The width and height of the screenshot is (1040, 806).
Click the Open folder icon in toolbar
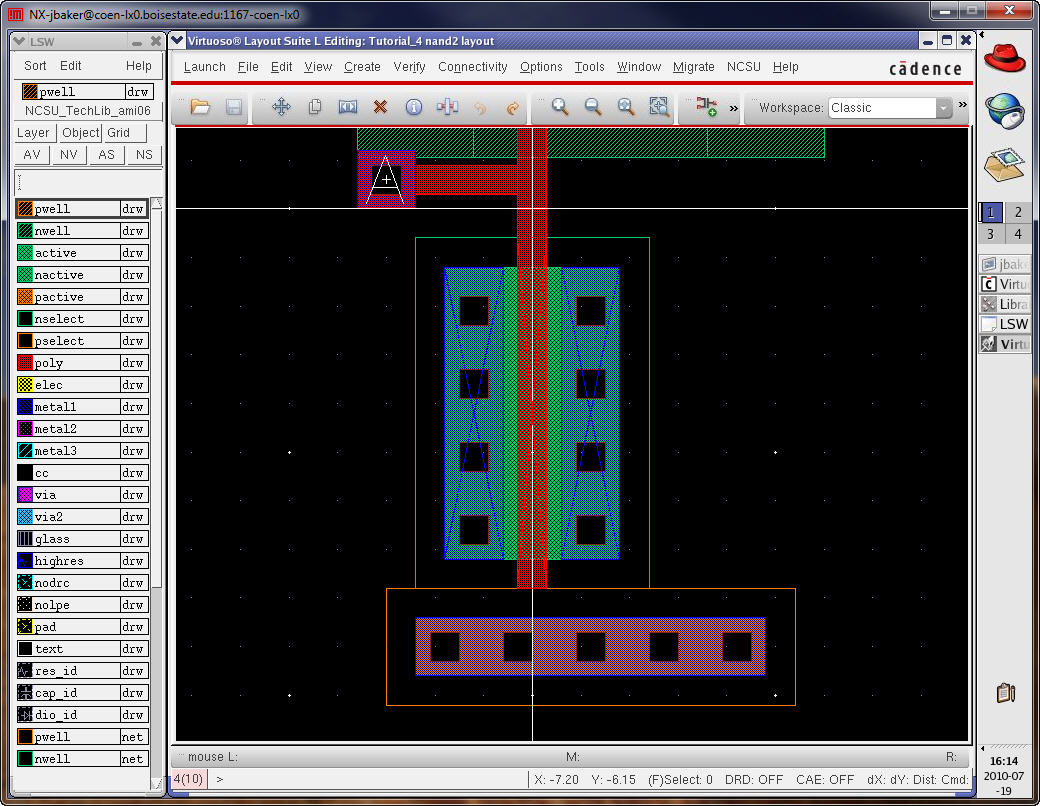tap(200, 107)
